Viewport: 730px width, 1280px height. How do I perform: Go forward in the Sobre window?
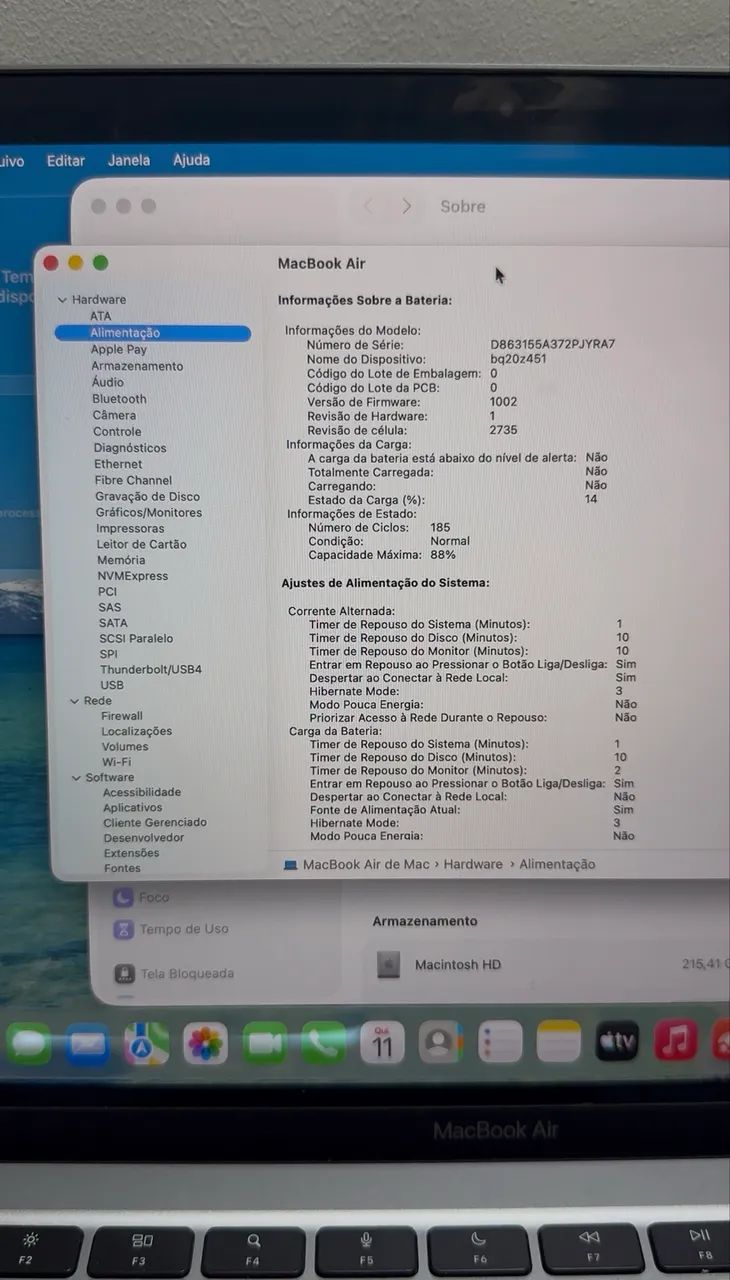[406, 206]
